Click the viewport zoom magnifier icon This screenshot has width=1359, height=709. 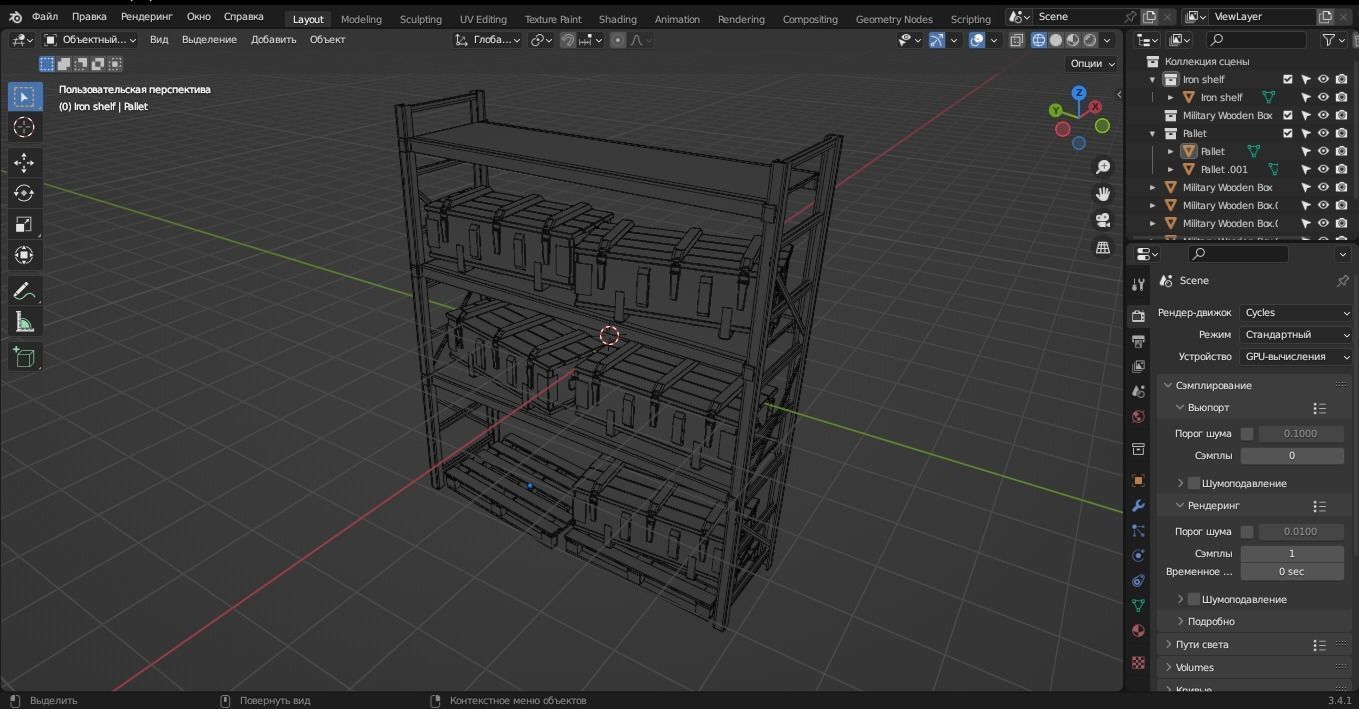[1103, 167]
